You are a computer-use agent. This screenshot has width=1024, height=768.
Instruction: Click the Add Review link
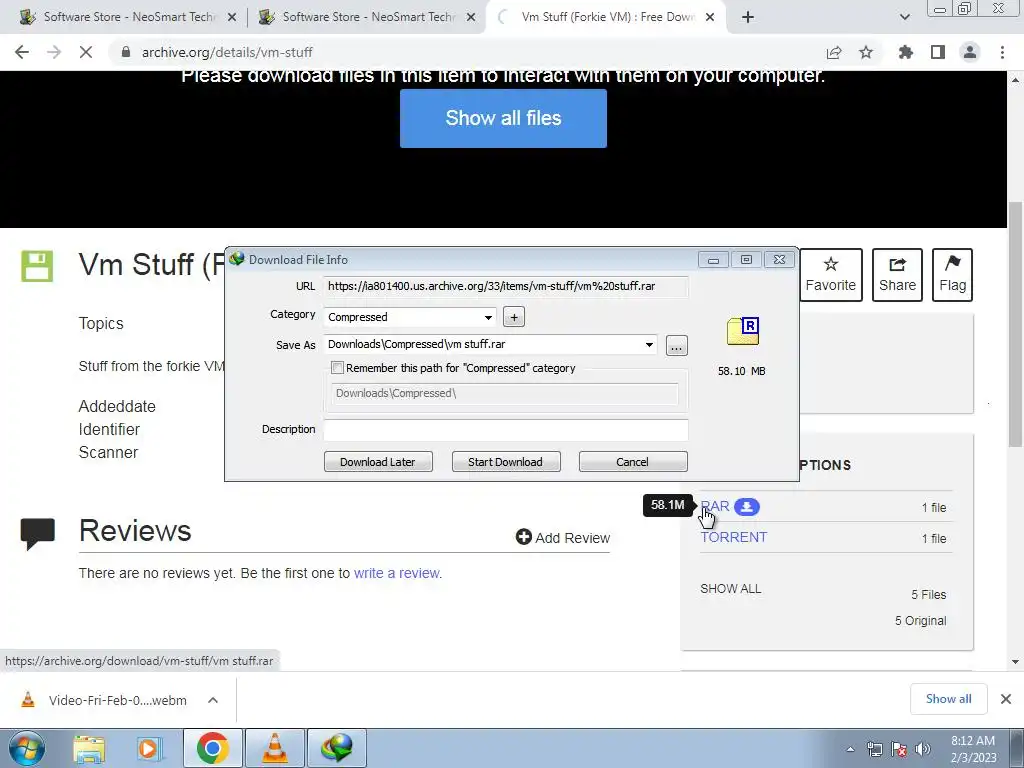(563, 537)
